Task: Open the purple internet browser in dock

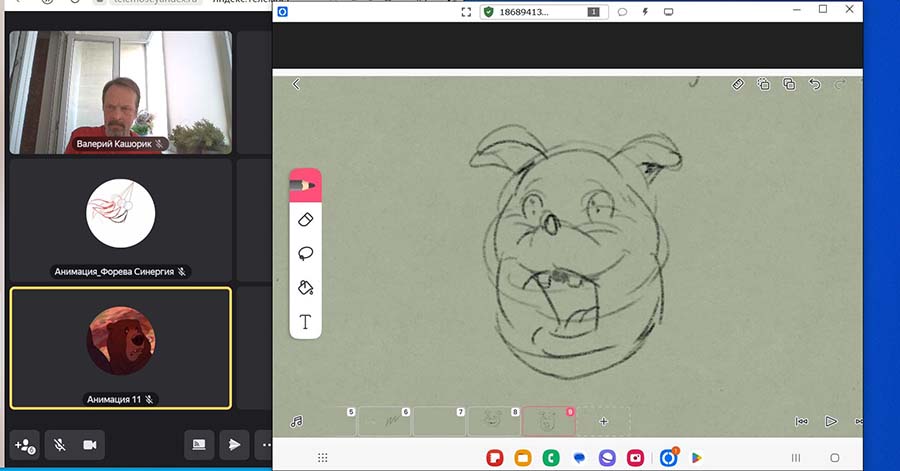Action: coord(607,458)
